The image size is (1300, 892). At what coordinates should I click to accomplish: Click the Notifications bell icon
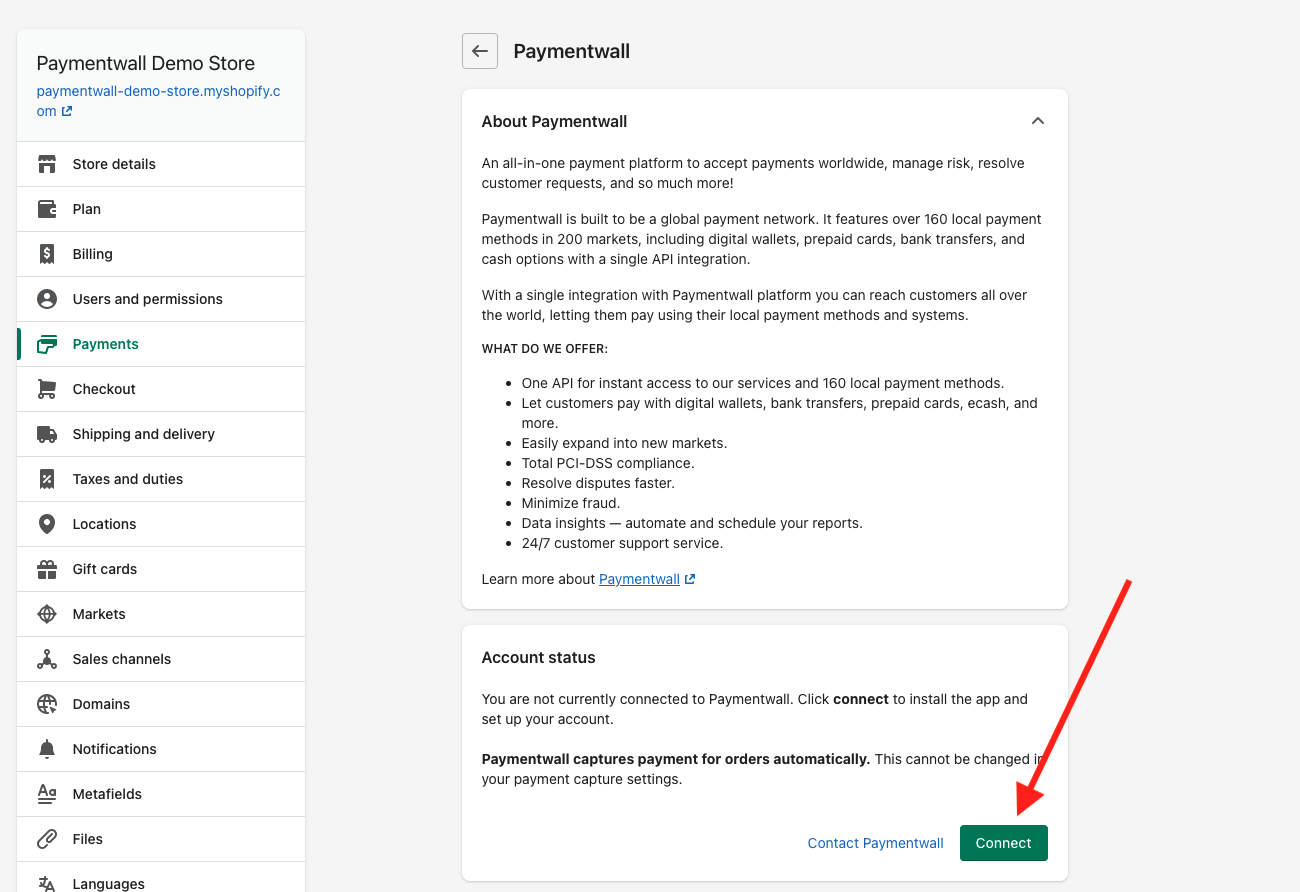pos(47,749)
